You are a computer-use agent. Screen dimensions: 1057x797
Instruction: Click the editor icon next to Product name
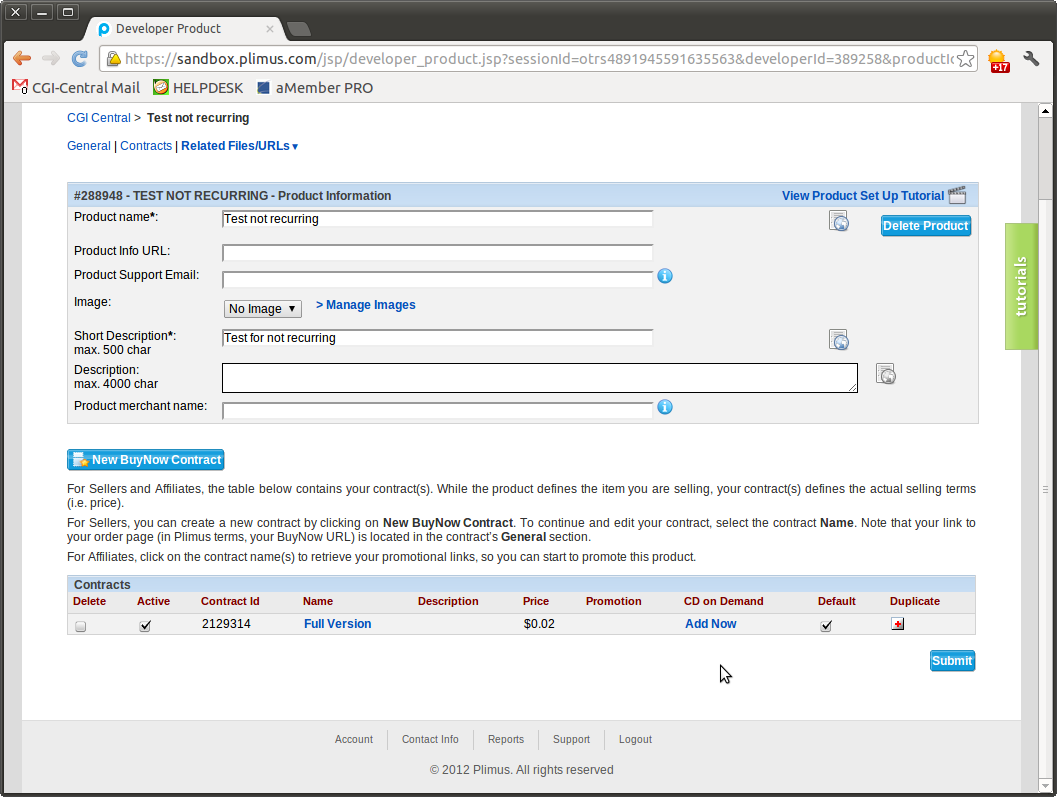(x=838, y=221)
